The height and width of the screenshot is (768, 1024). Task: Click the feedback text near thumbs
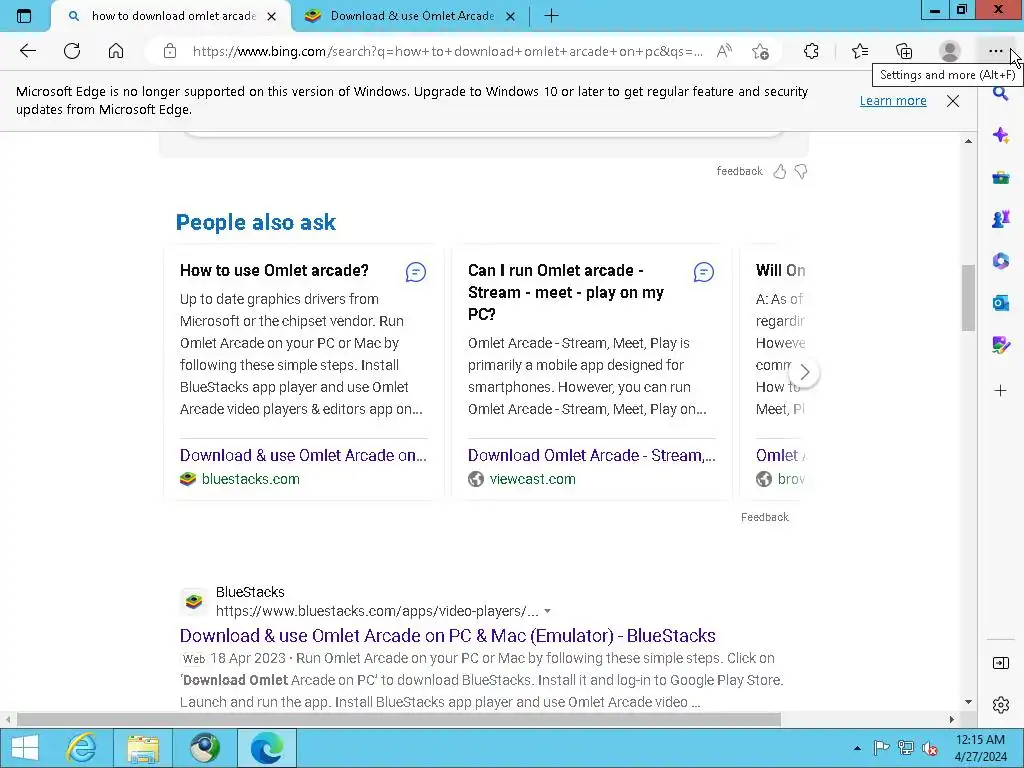739,171
